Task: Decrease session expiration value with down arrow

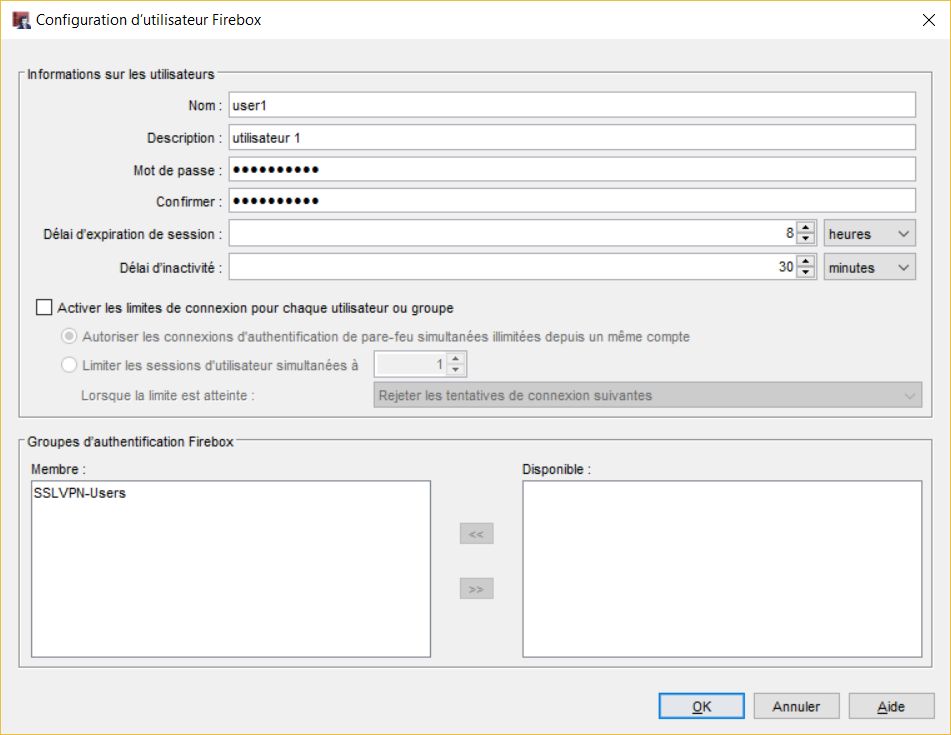Action: pyautogui.click(x=805, y=239)
